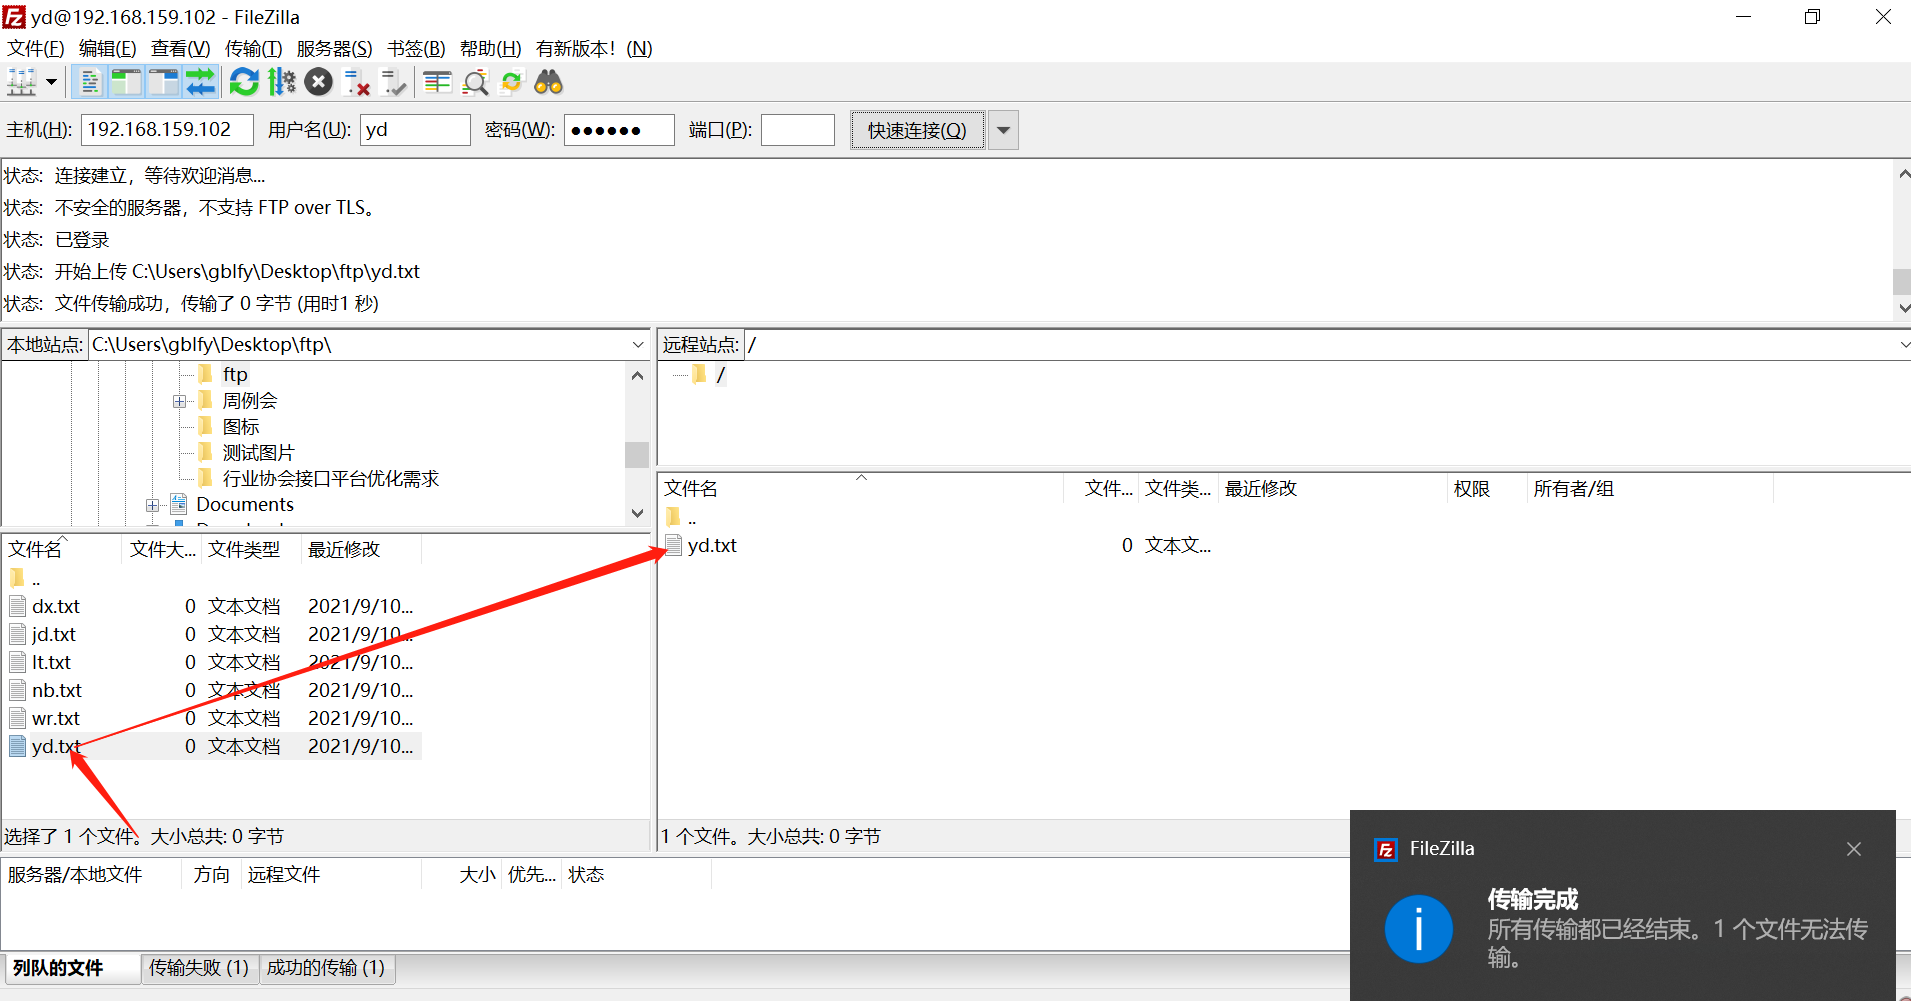Open parent folder in remote file list
1911x1001 pixels.
pos(681,518)
